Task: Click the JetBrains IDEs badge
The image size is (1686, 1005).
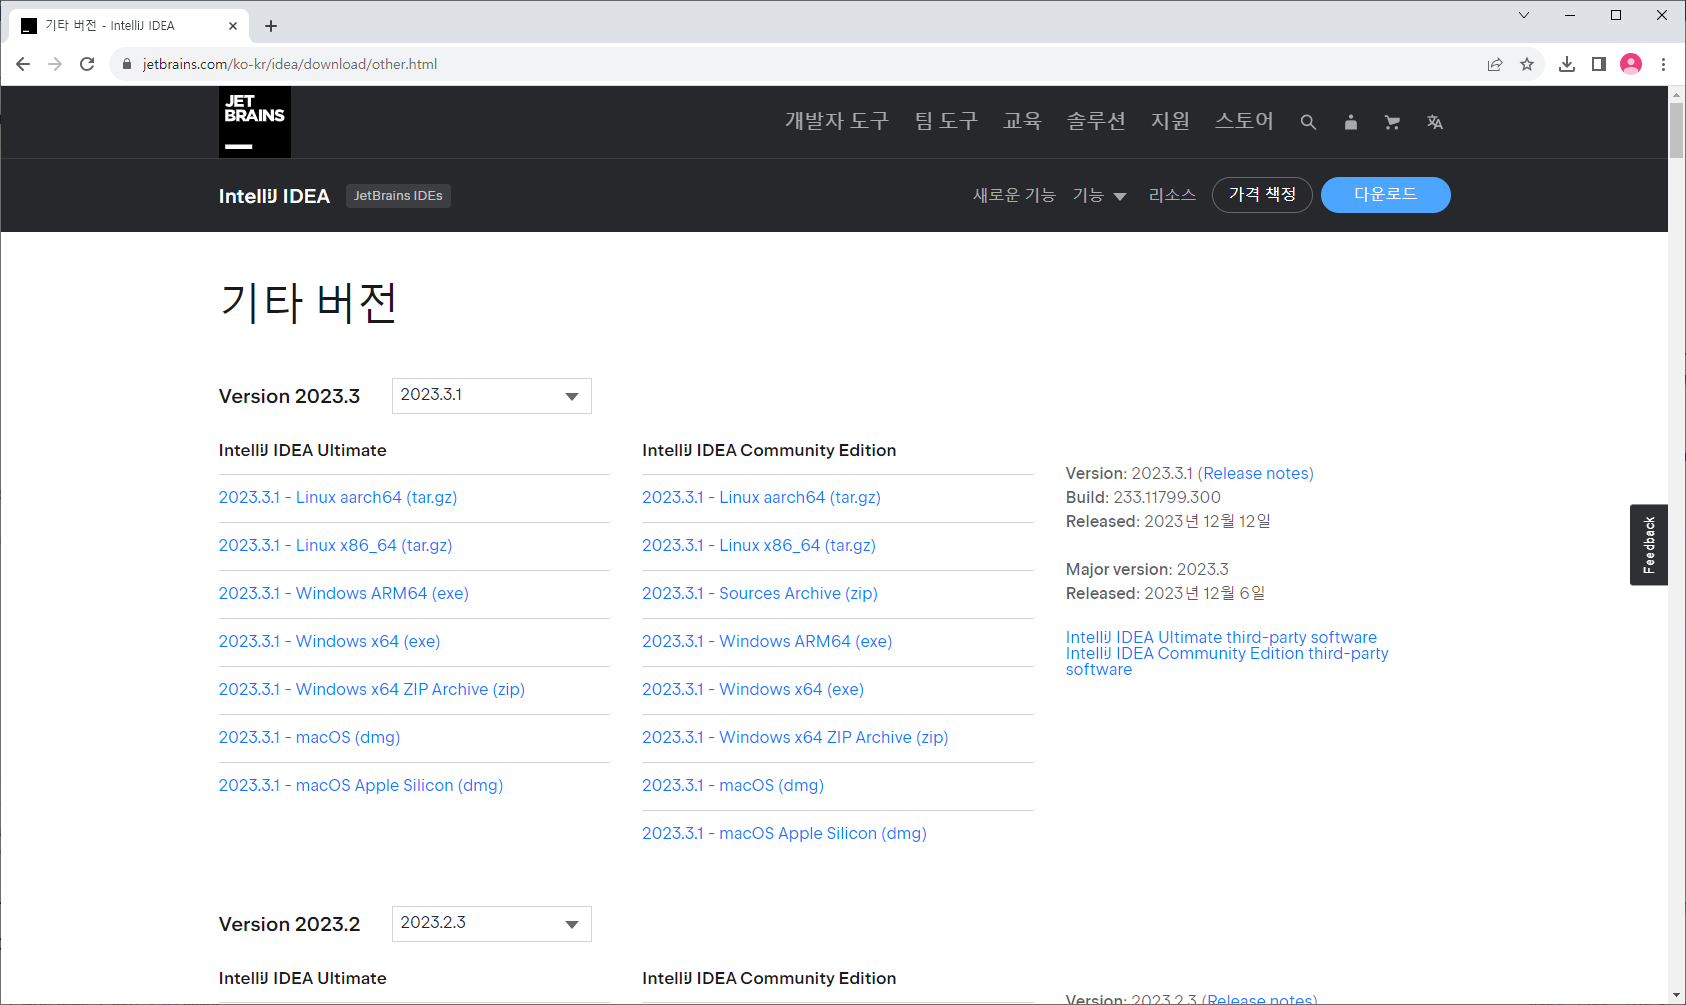Action: pyautogui.click(x=398, y=196)
